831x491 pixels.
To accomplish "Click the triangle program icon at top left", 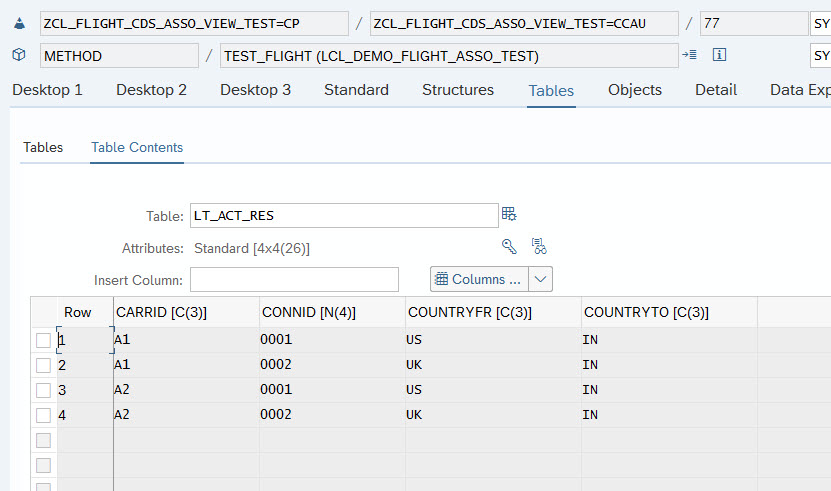I will click(x=19, y=23).
